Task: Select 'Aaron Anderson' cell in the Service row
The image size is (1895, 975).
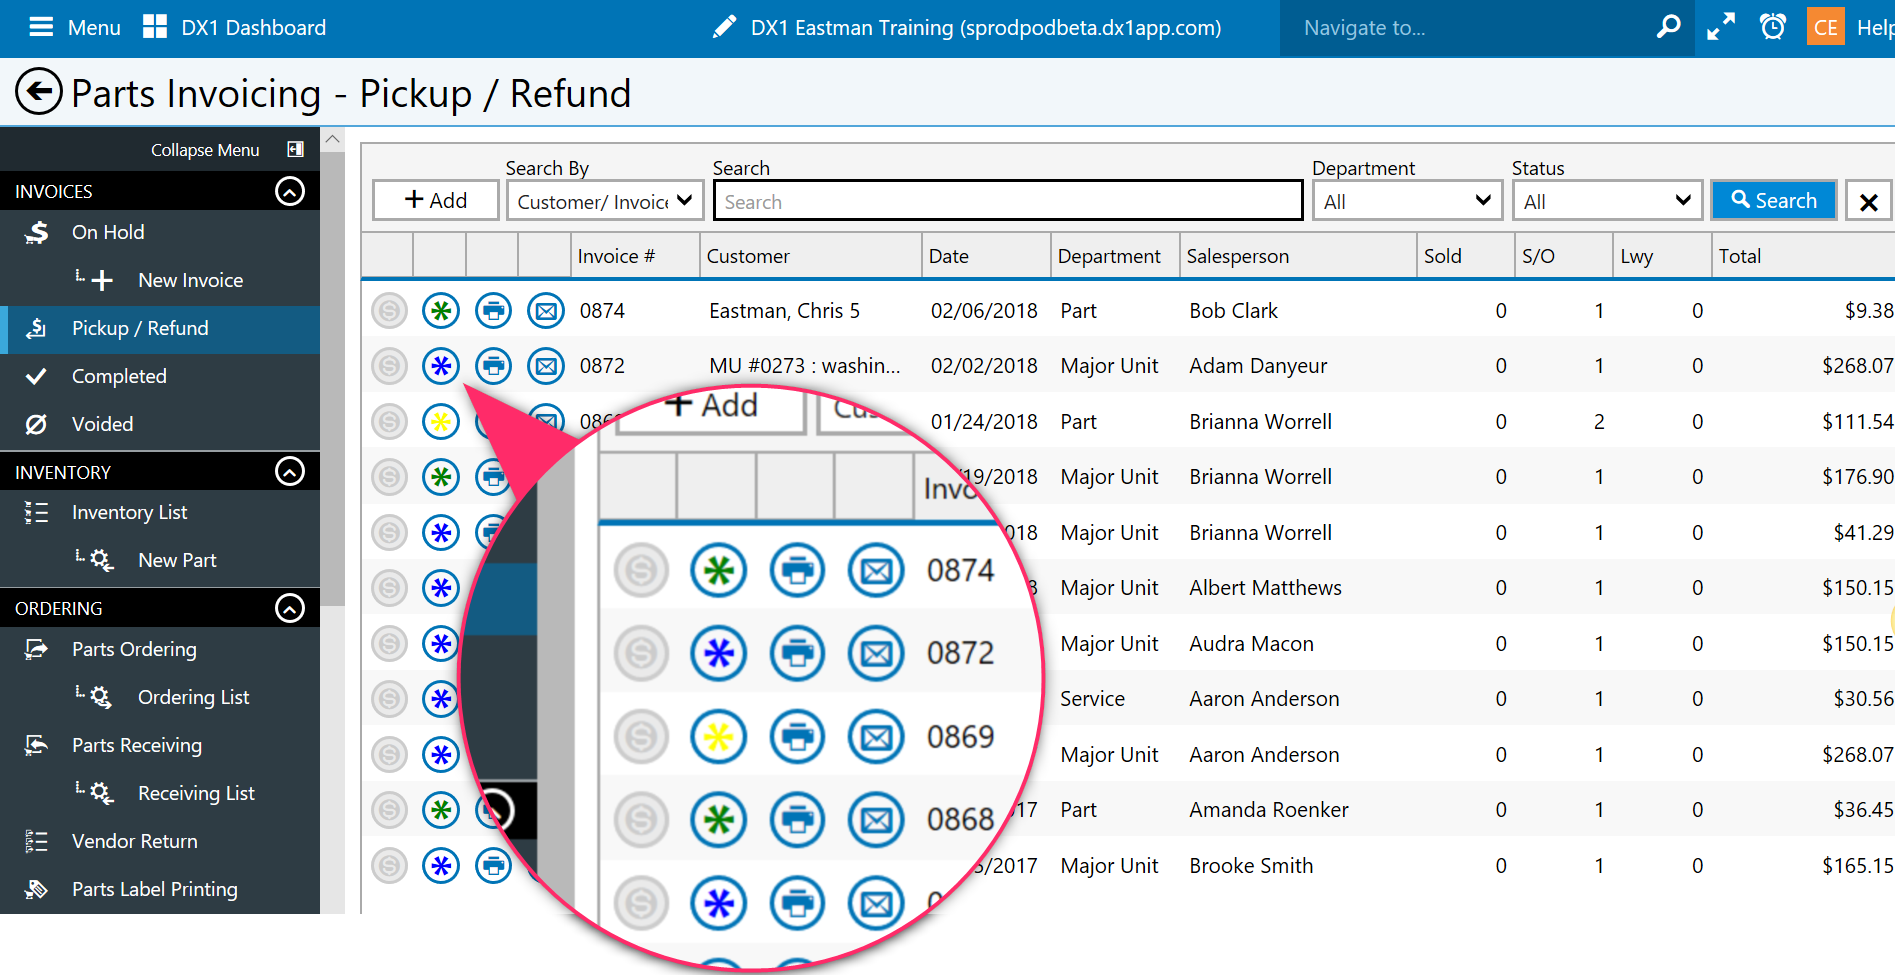Action: click(1264, 699)
